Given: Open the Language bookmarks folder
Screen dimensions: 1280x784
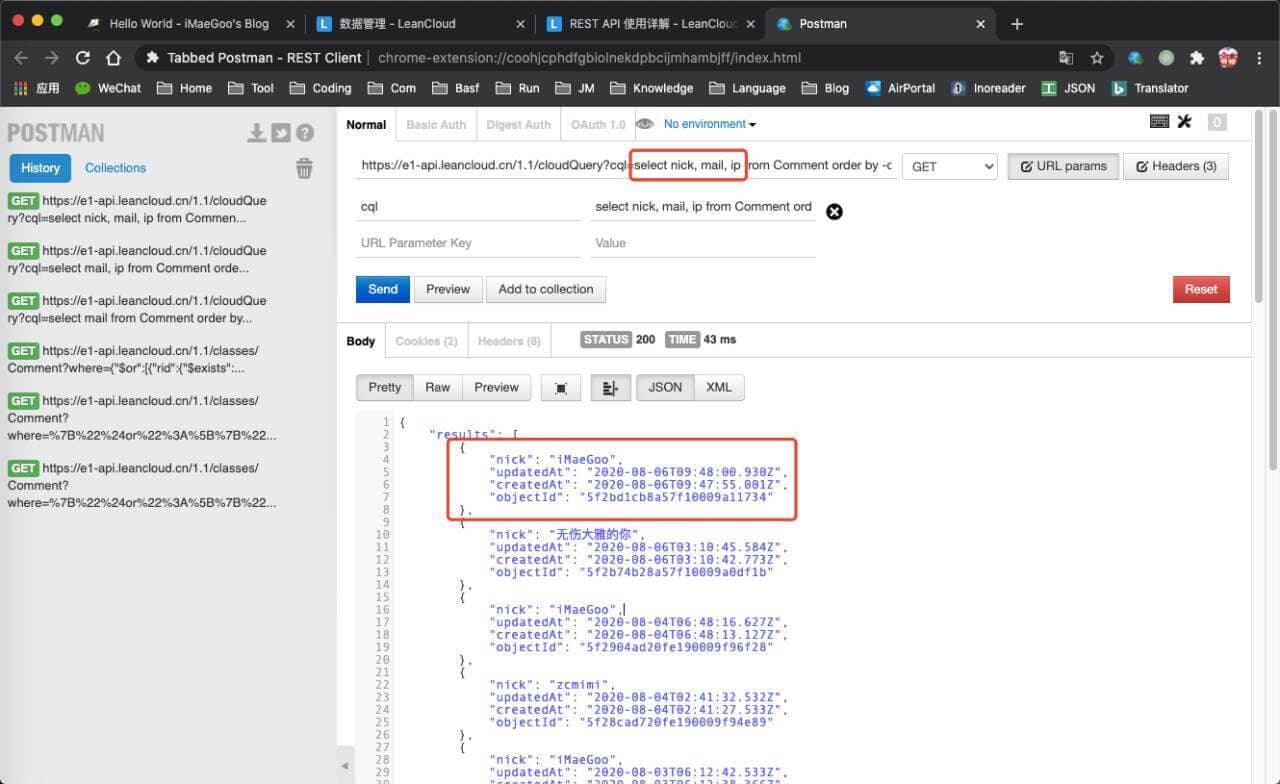Looking at the screenshot, I should (747, 88).
